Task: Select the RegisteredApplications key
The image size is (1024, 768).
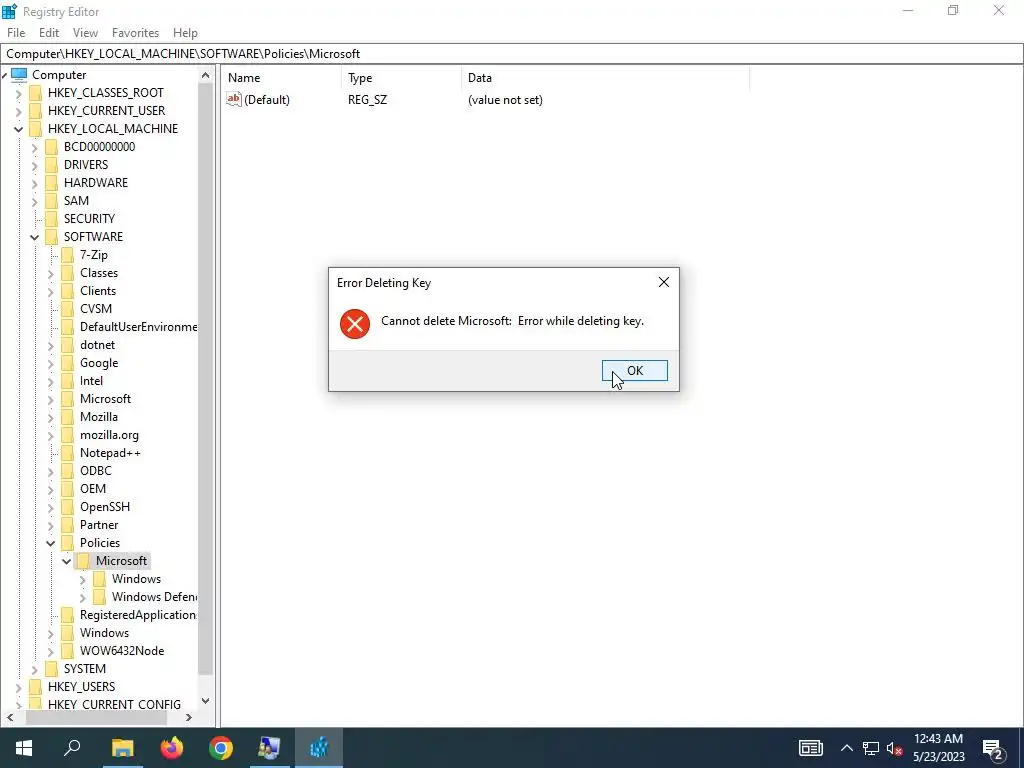Action: point(138,615)
